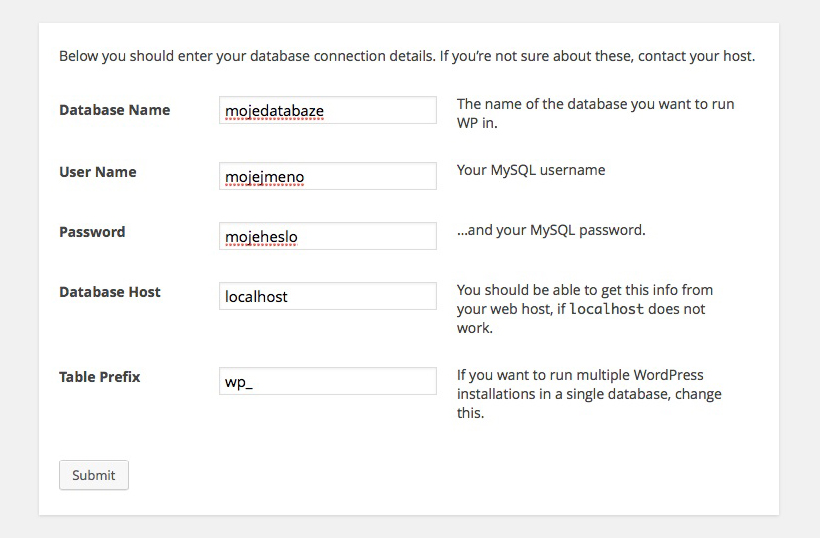Click the Database Name input field
Screen dimensions: 820x538
click(327, 110)
